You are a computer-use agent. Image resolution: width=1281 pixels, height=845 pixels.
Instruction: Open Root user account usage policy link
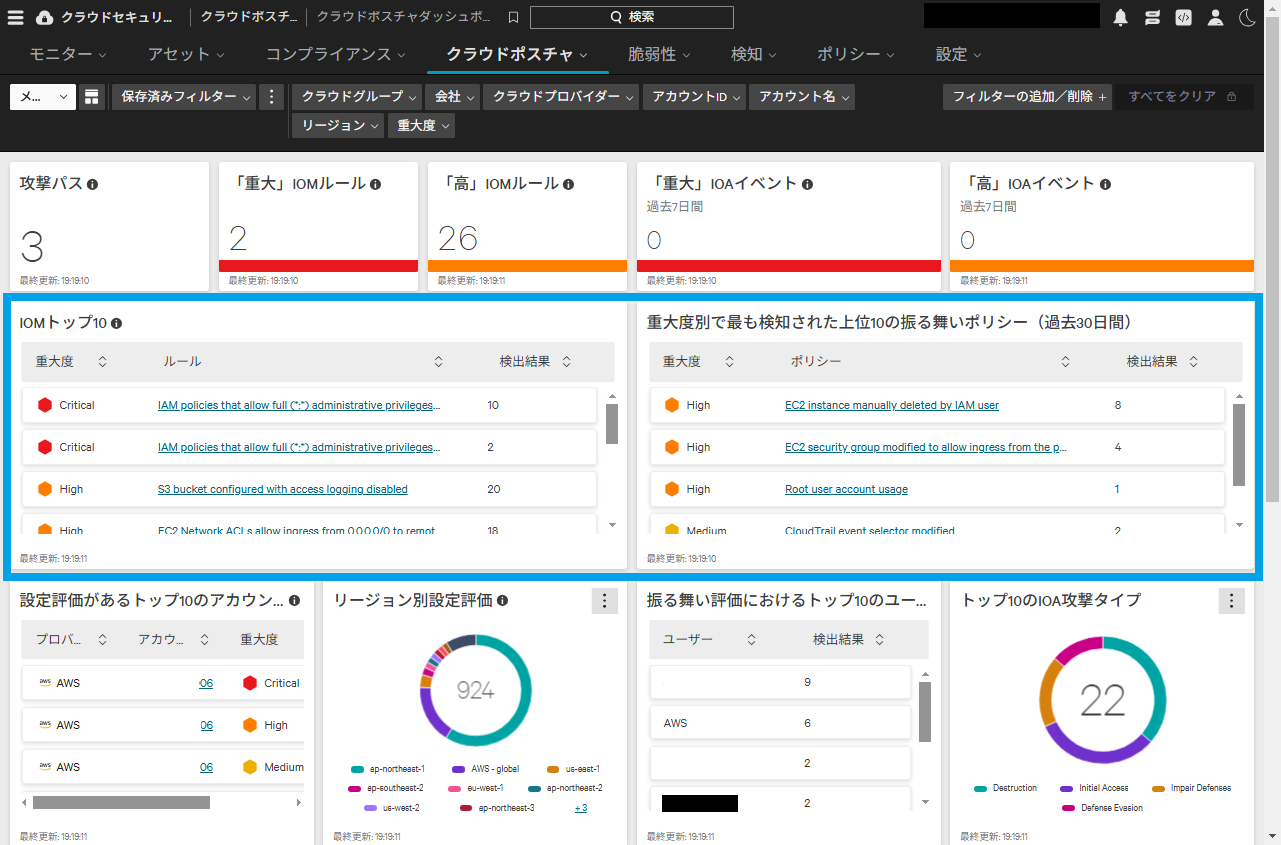(846, 489)
